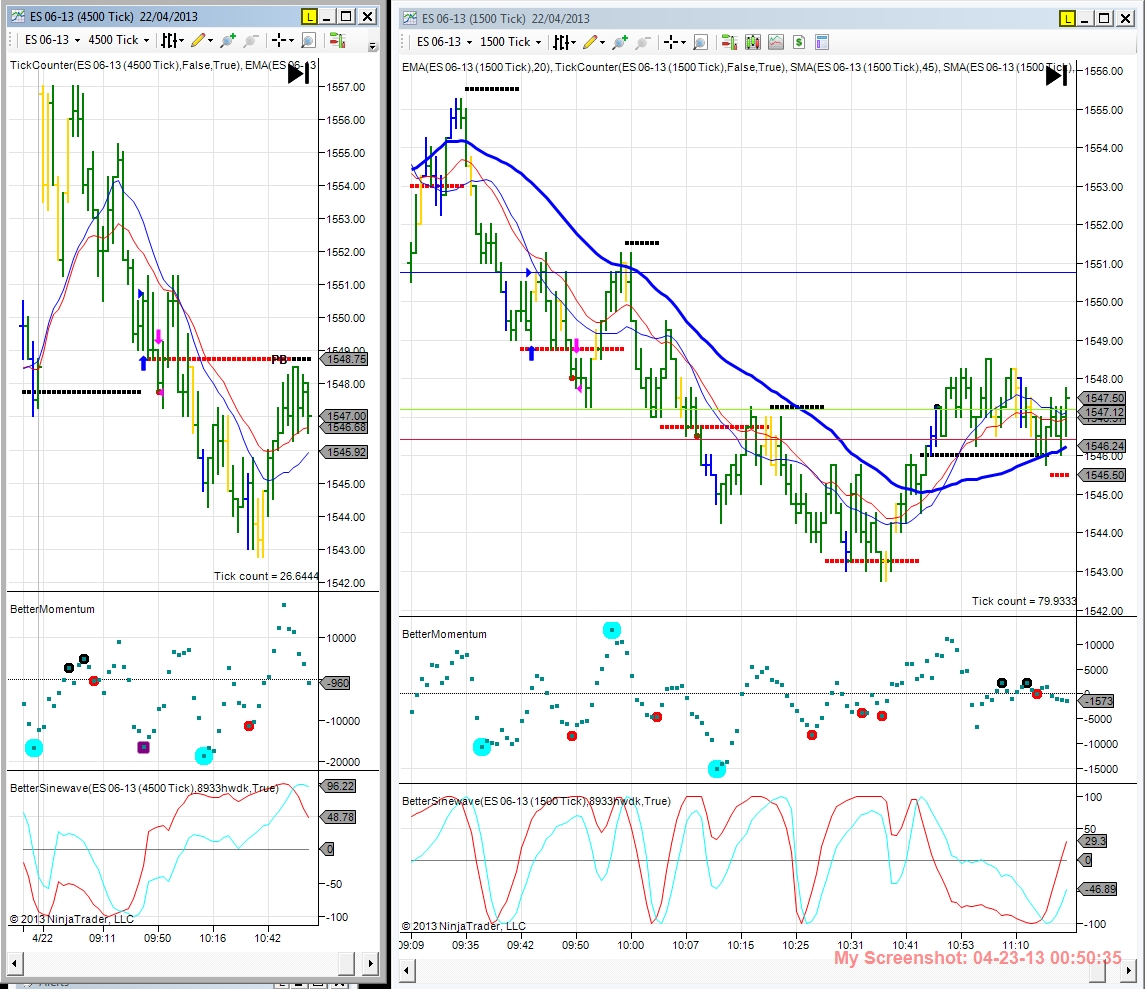Show Chart Trader panel in 1500 Tick window
1145x989 pixels.
click(729, 42)
